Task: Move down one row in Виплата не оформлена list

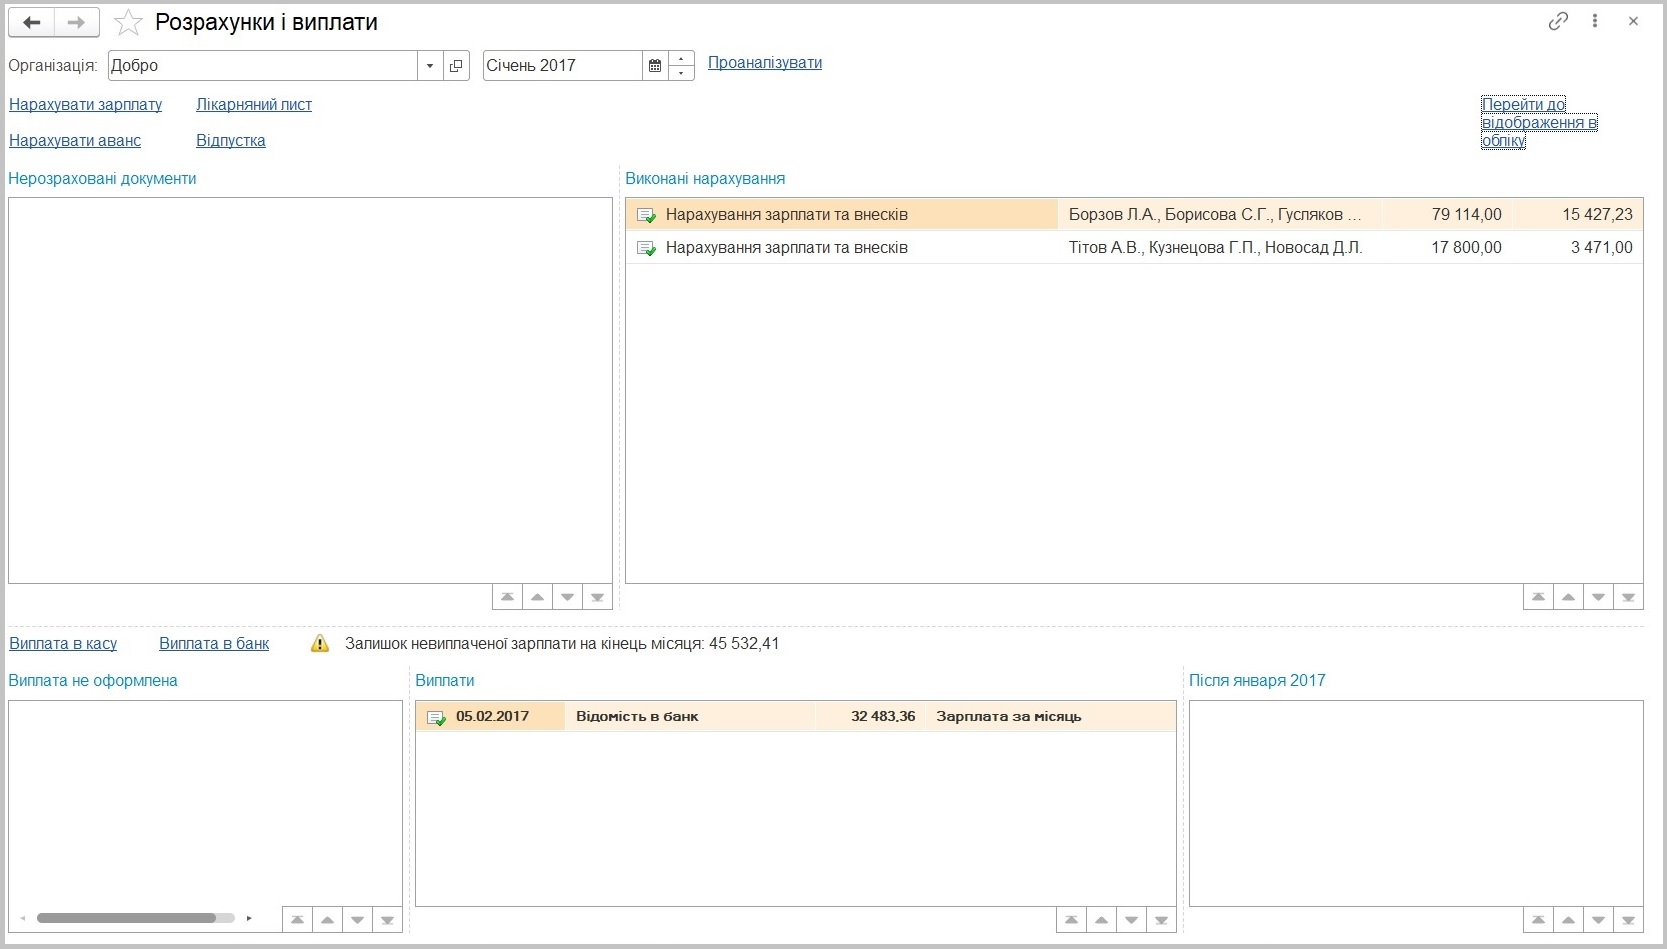Action: [357, 920]
